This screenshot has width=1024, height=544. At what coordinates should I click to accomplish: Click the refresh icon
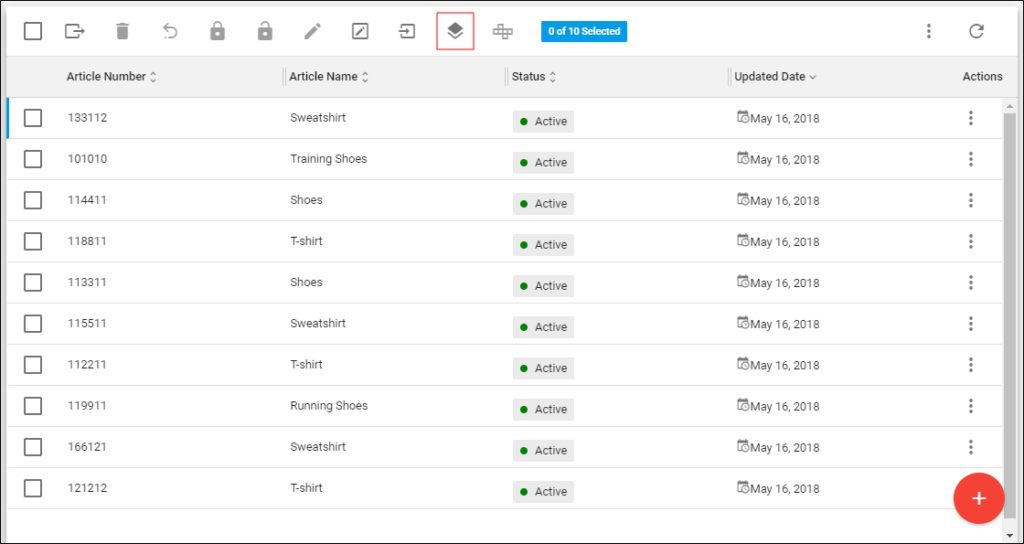[x=976, y=31]
